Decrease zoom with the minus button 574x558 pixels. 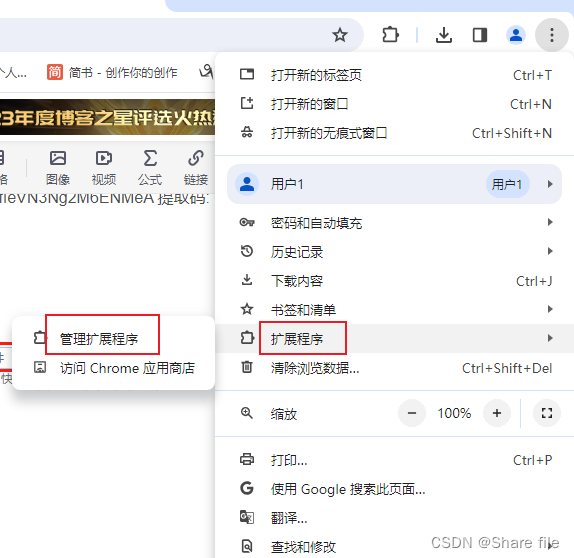tap(412, 413)
